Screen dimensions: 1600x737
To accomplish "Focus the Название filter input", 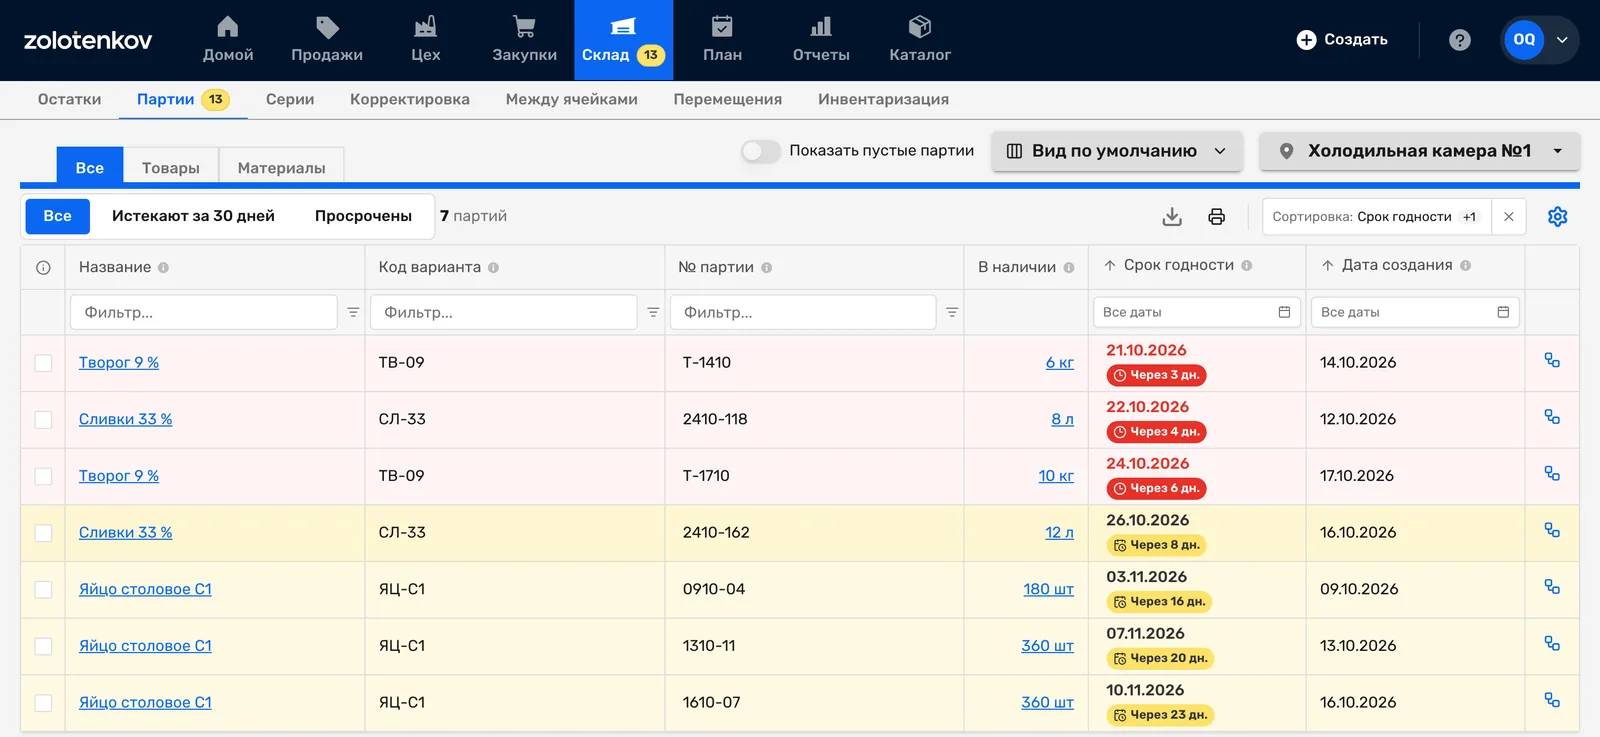I will (204, 313).
